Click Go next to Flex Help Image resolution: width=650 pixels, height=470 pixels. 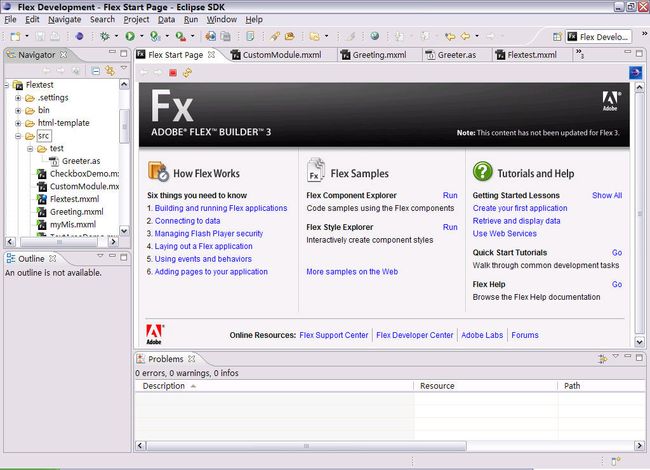tap(617, 284)
